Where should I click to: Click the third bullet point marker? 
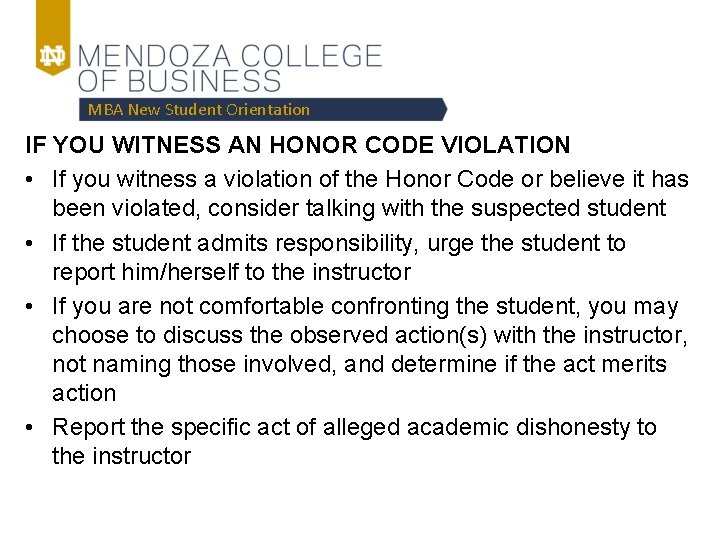point(32,307)
